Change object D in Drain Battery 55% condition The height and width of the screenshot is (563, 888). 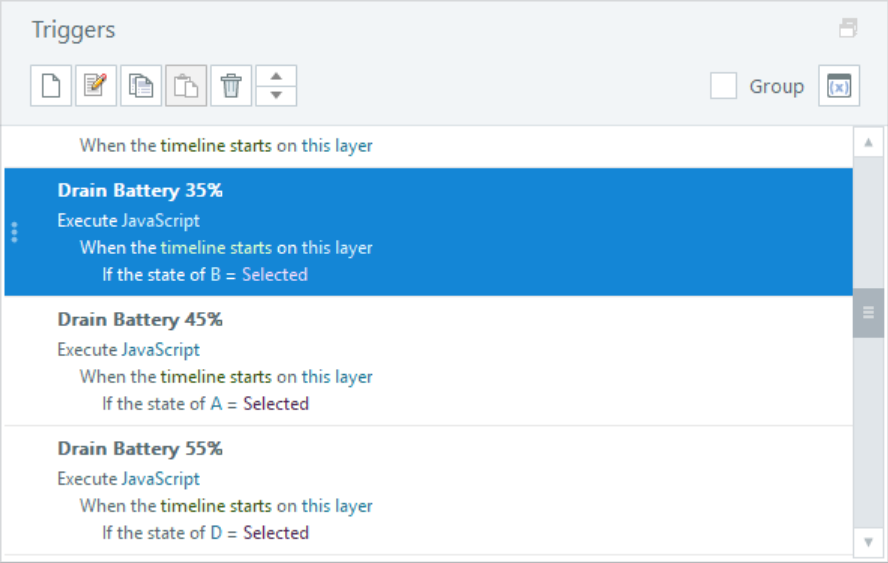tap(215, 533)
